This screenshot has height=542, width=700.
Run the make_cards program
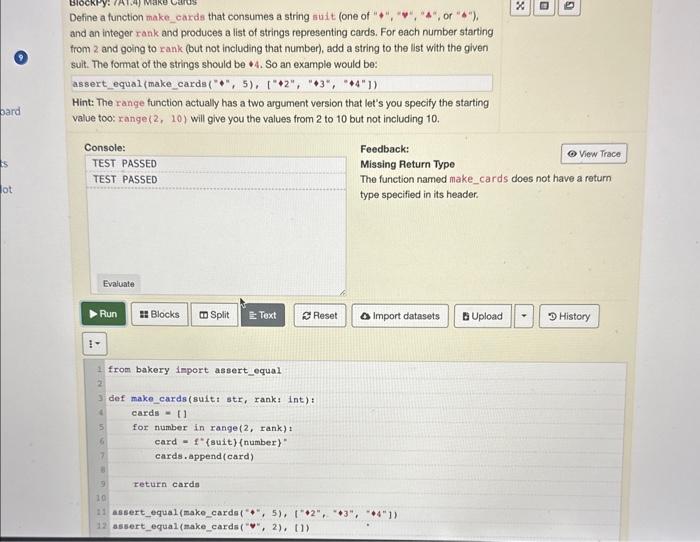[x=103, y=314]
